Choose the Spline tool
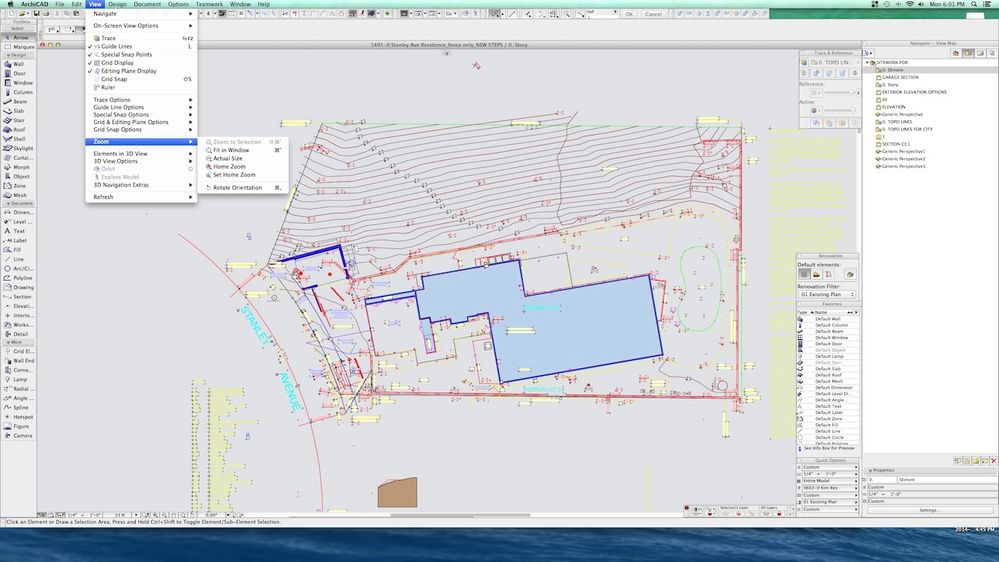Image resolution: width=999 pixels, height=562 pixels. 20,407
